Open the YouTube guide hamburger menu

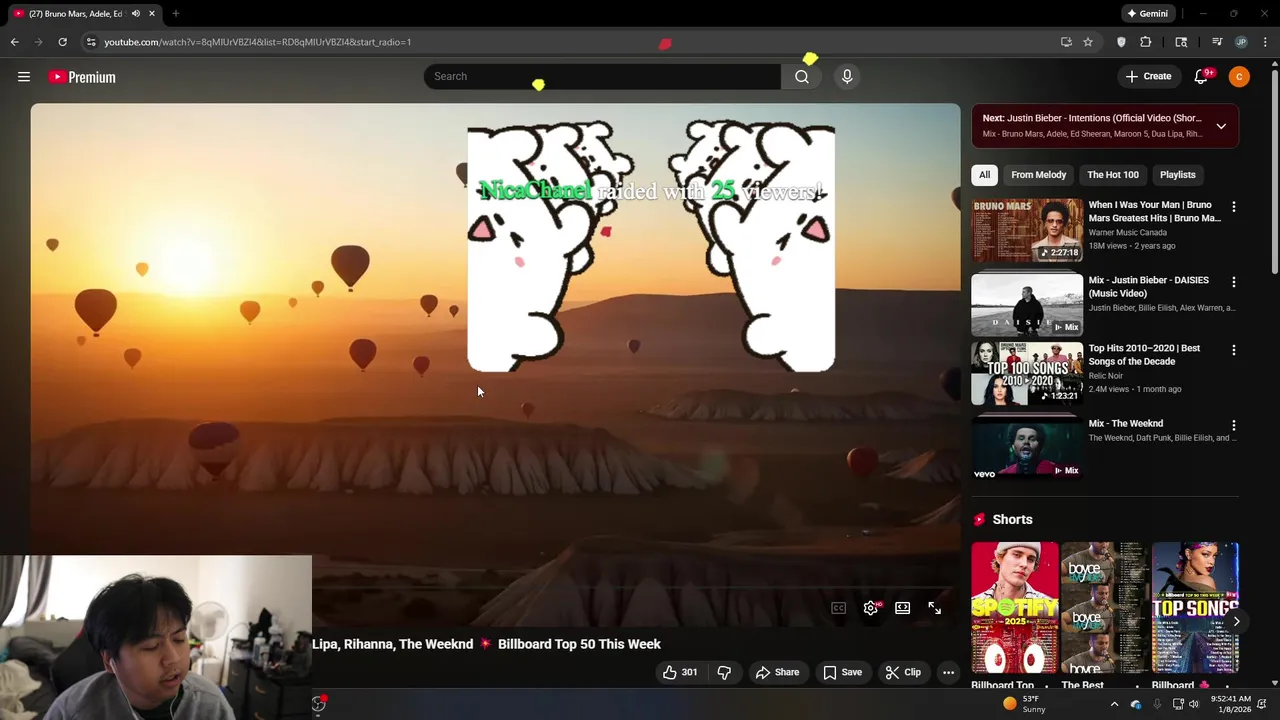coord(24,77)
